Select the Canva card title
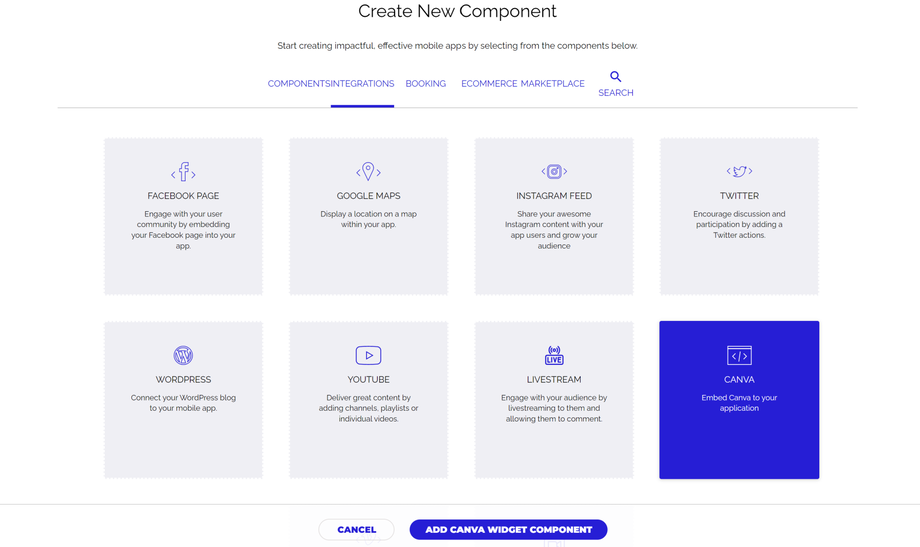Image resolution: width=920 pixels, height=547 pixels. click(x=739, y=380)
